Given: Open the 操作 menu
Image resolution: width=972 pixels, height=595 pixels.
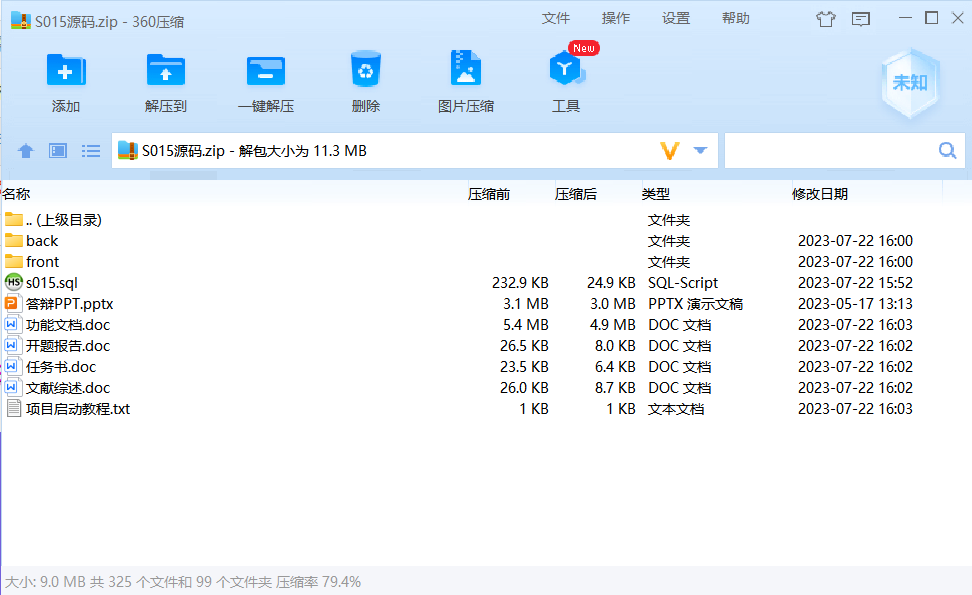Looking at the screenshot, I should pyautogui.click(x=616, y=19).
